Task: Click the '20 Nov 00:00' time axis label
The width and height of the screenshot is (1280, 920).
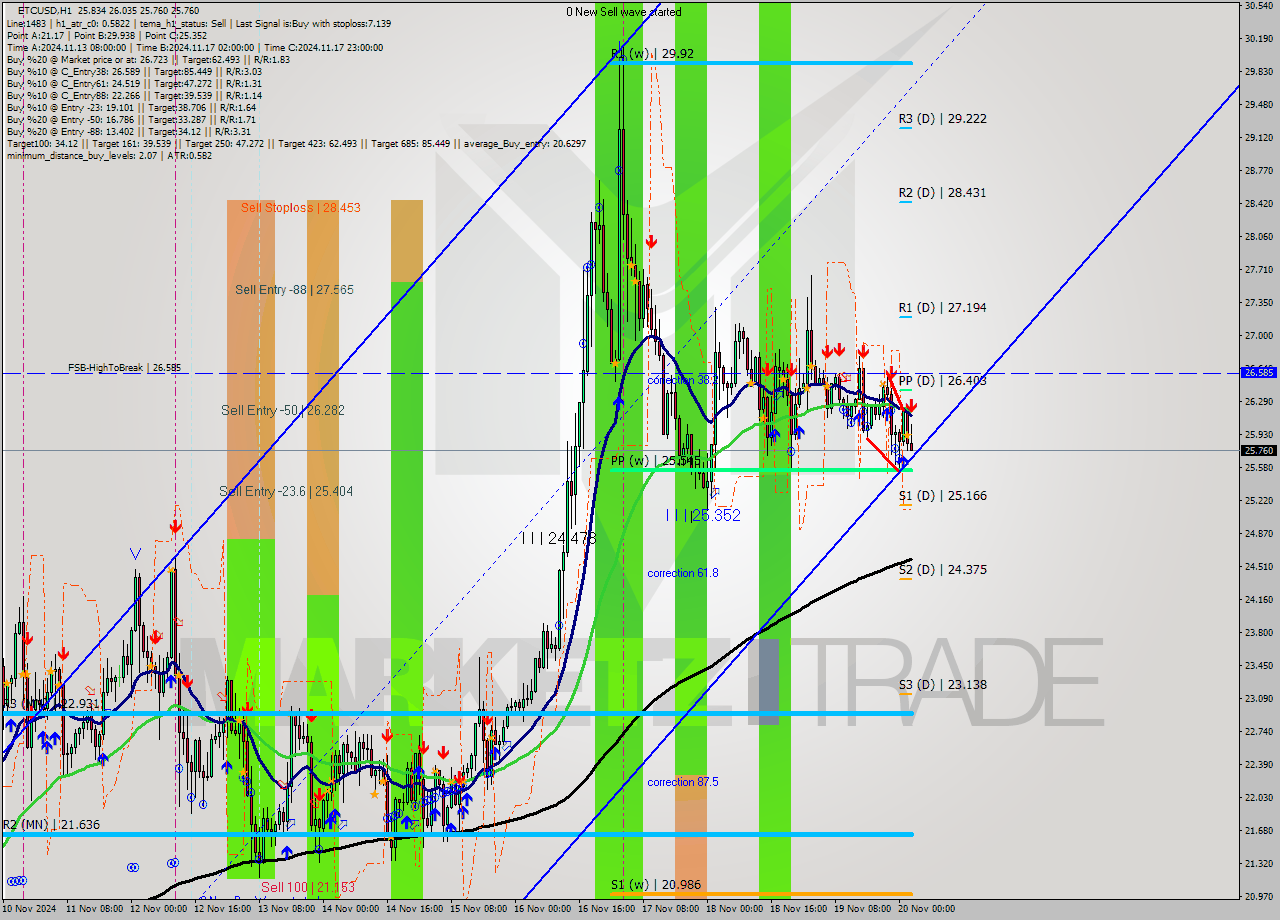Action: 927,910
